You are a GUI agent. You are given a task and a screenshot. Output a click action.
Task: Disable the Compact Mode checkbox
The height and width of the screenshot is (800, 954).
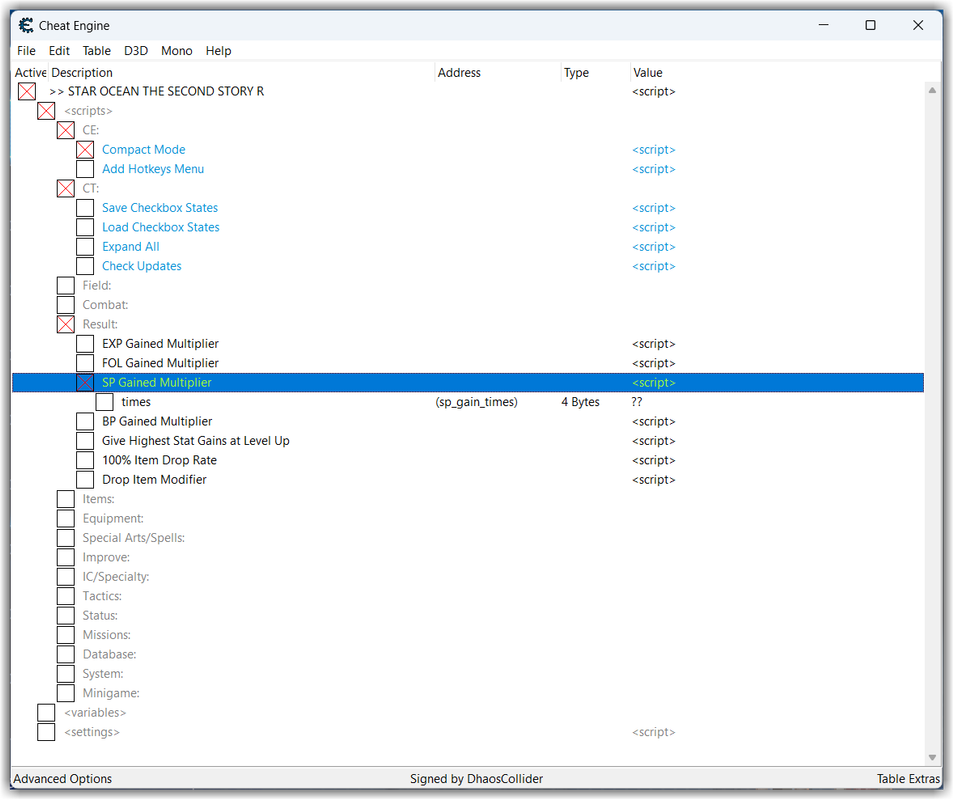85,150
